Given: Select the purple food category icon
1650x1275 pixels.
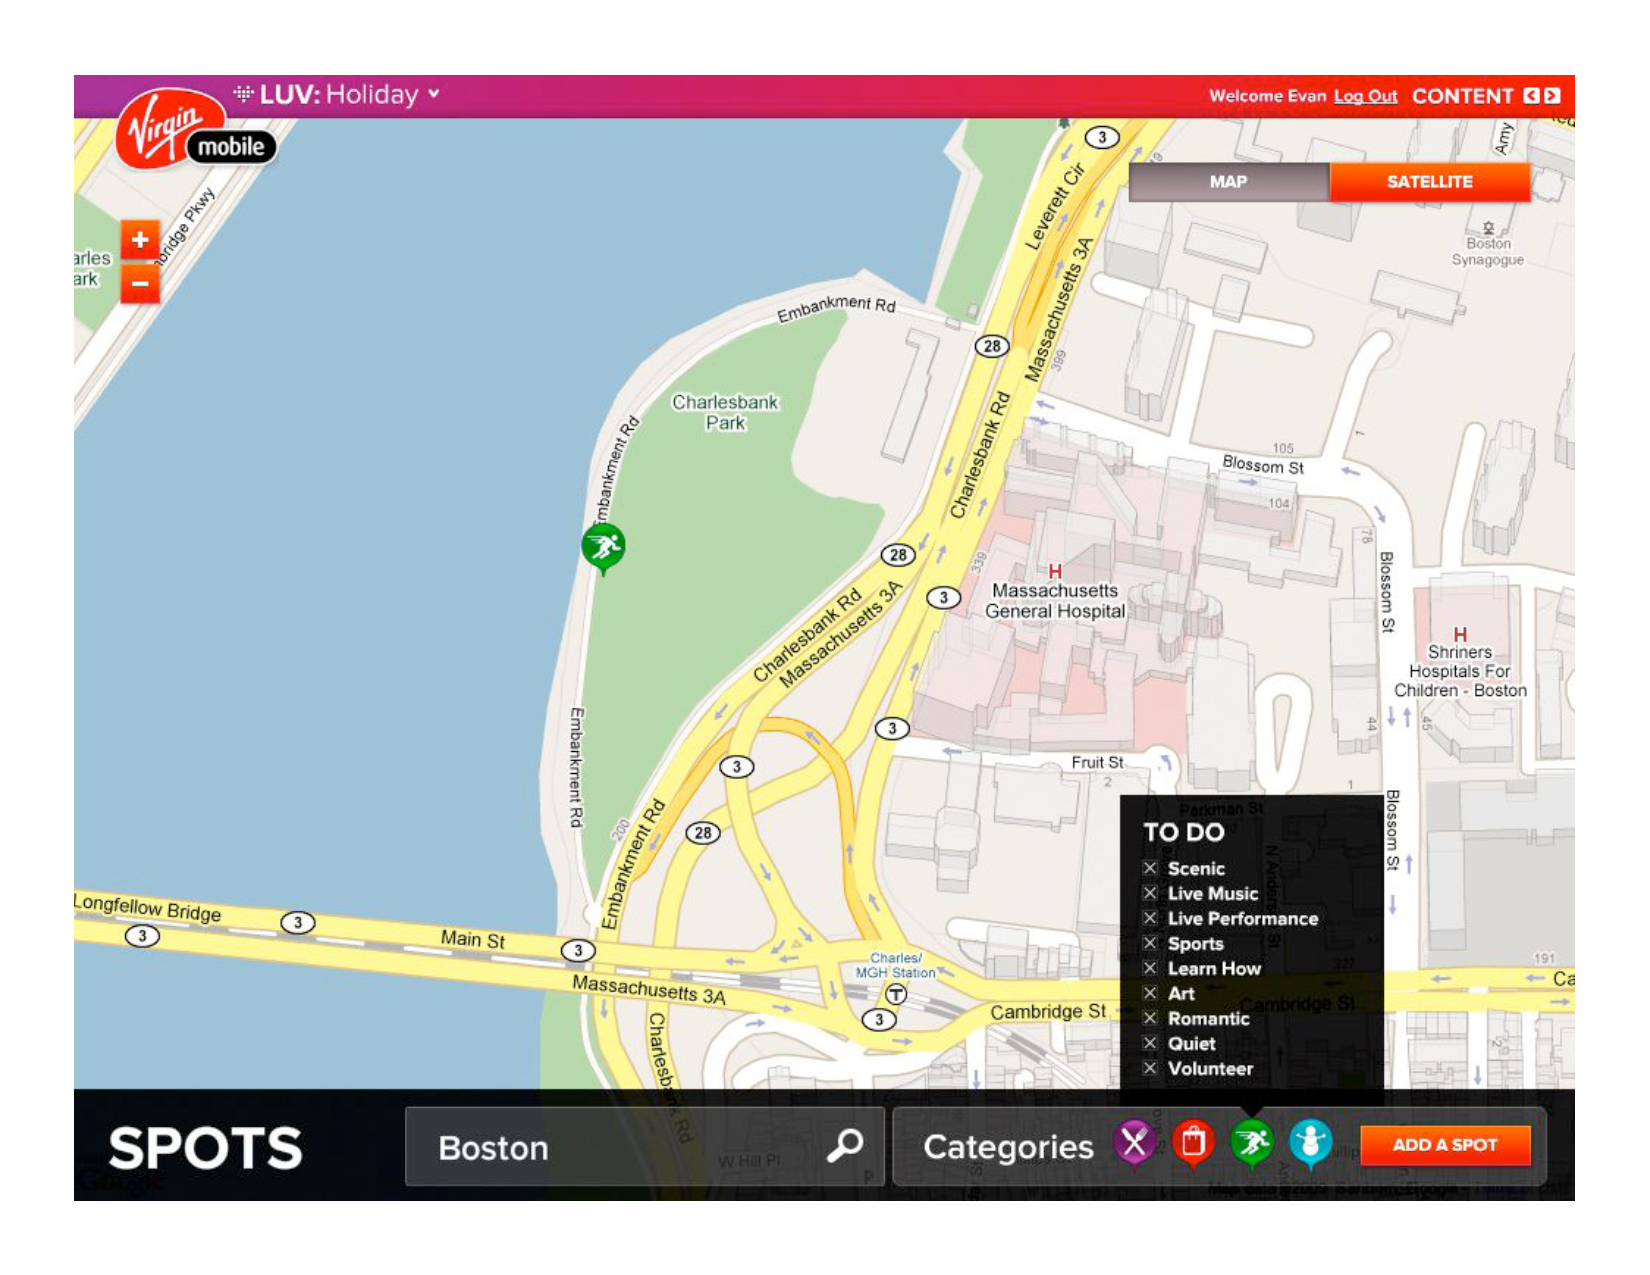Looking at the screenshot, I should (x=1134, y=1142).
